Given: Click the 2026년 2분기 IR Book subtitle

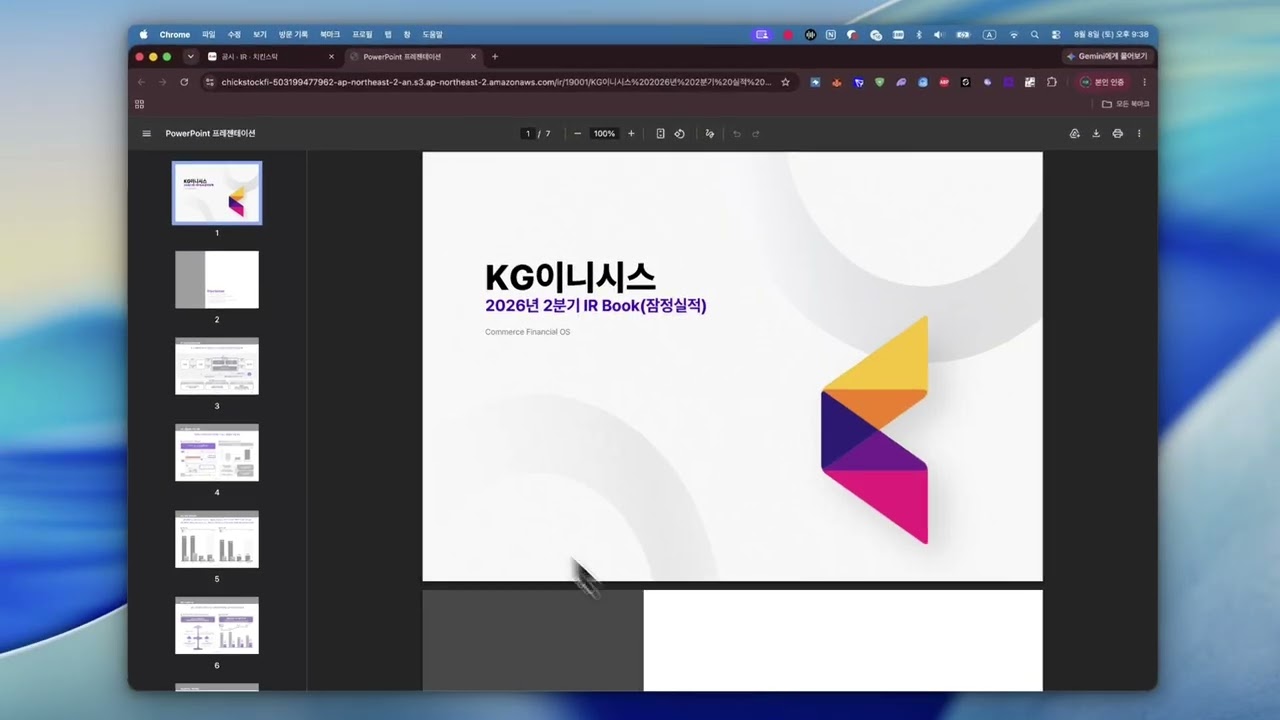Looking at the screenshot, I should [596, 306].
